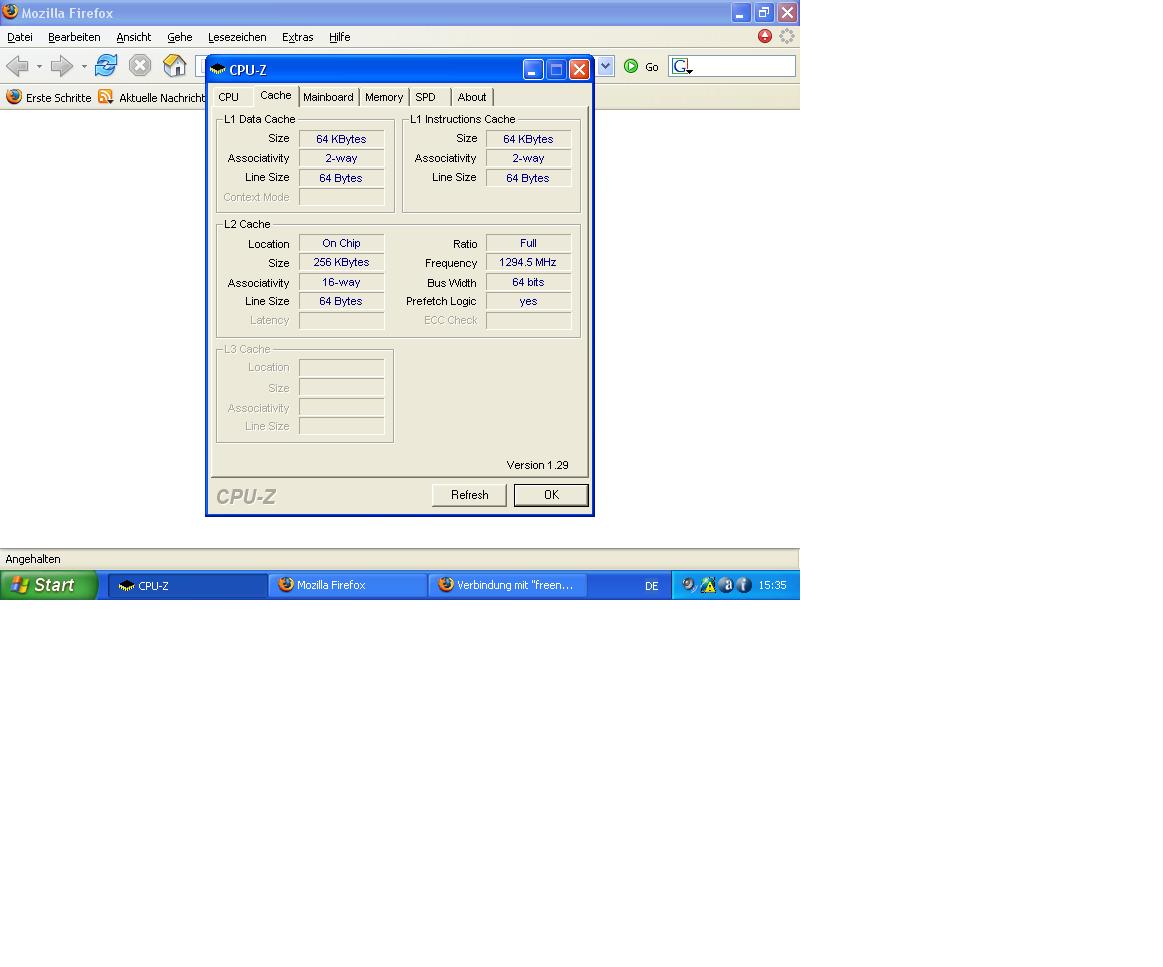
Task: Click Firefox Stop loading icon
Action: click(x=139, y=65)
